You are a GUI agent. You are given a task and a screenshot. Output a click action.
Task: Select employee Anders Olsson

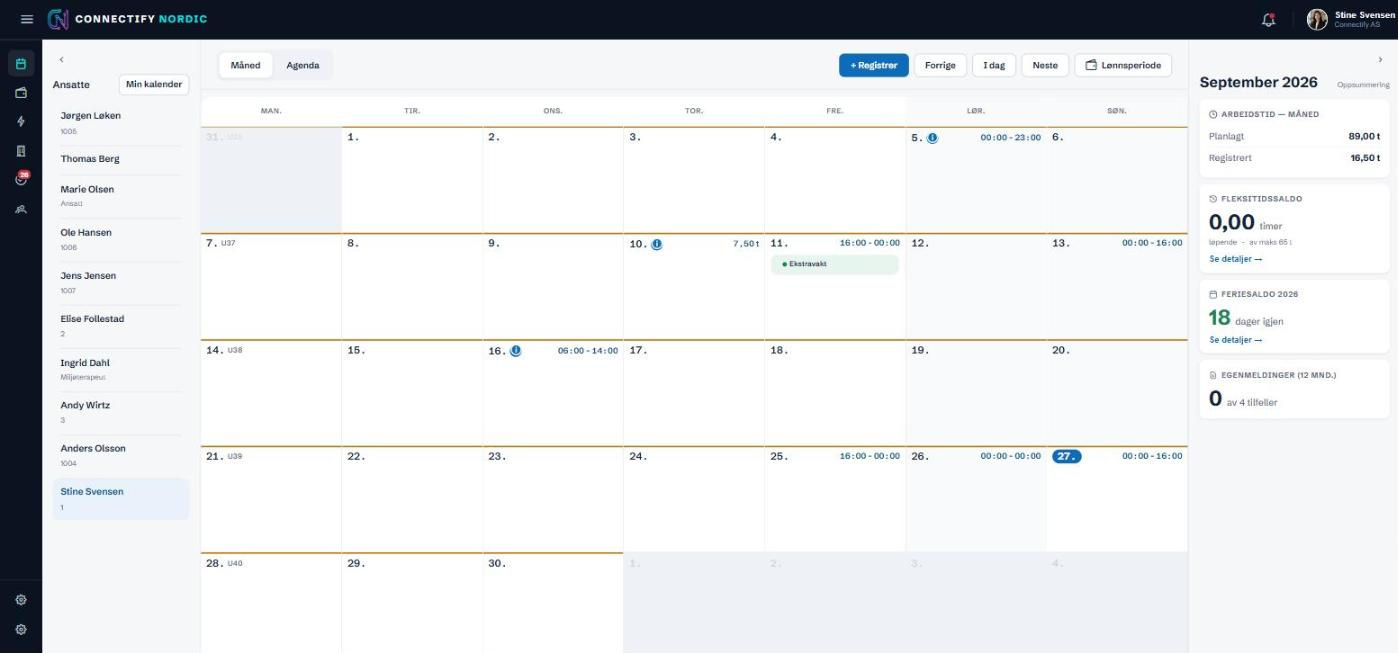120,455
